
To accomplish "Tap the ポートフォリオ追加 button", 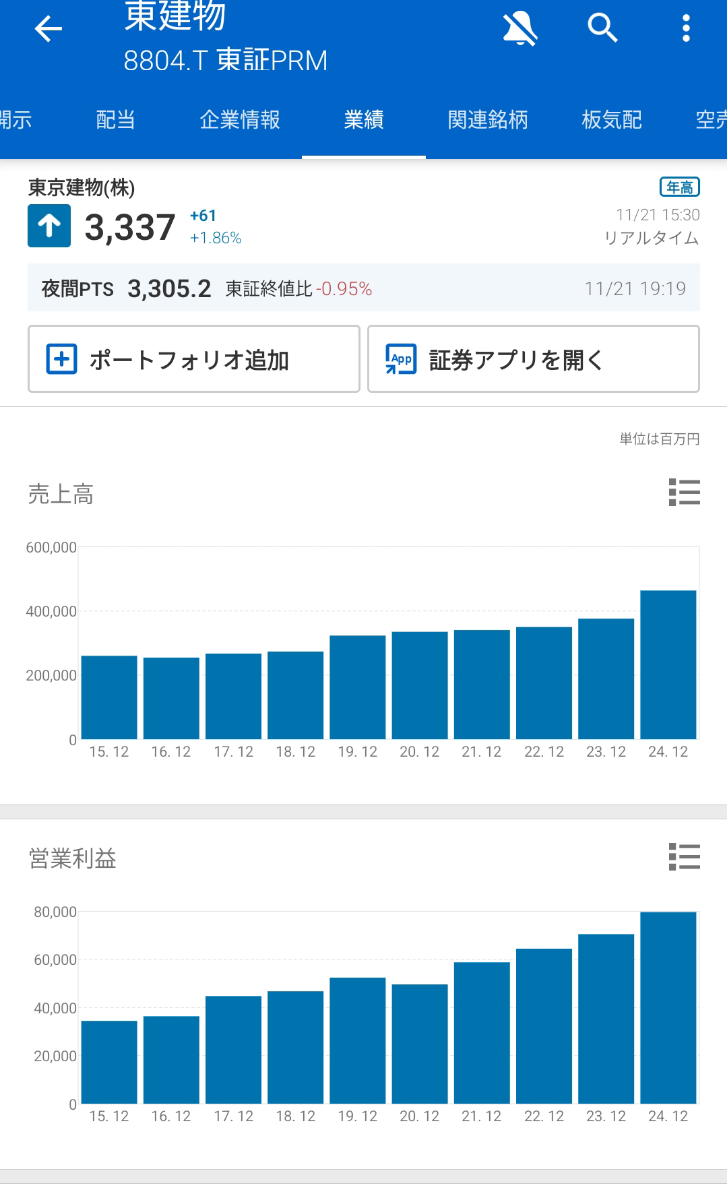I will [x=194, y=359].
